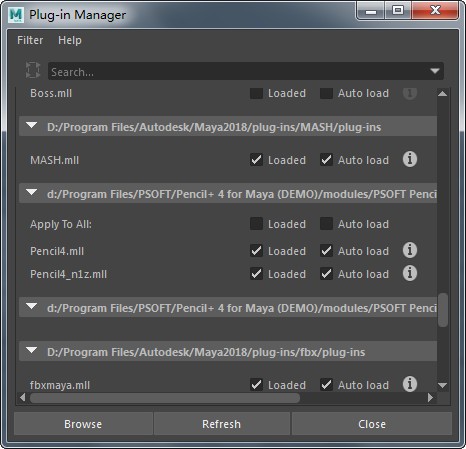Open the Filter menu

pyautogui.click(x=30, y=40)
